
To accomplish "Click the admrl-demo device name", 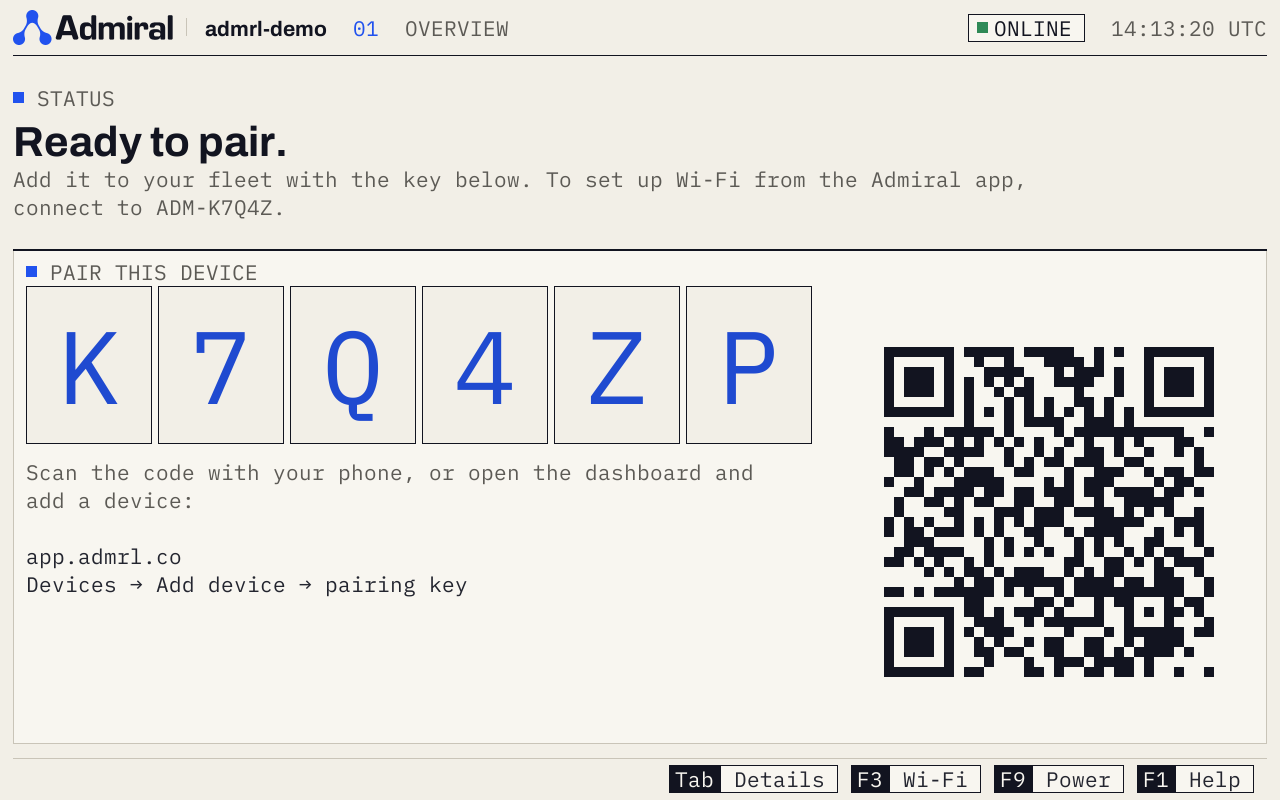I will click(266, 29).
